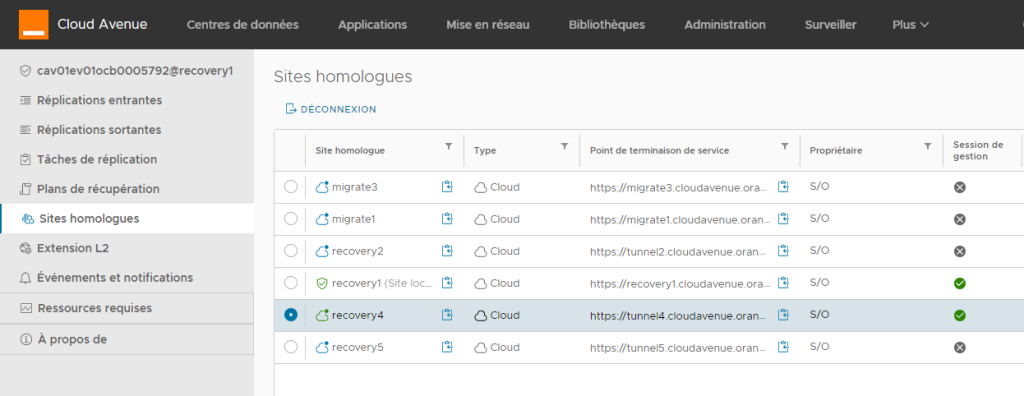1024x396 pixels.
Task: Click the migrate3 cloud site icon
Action: coord(321,187)
